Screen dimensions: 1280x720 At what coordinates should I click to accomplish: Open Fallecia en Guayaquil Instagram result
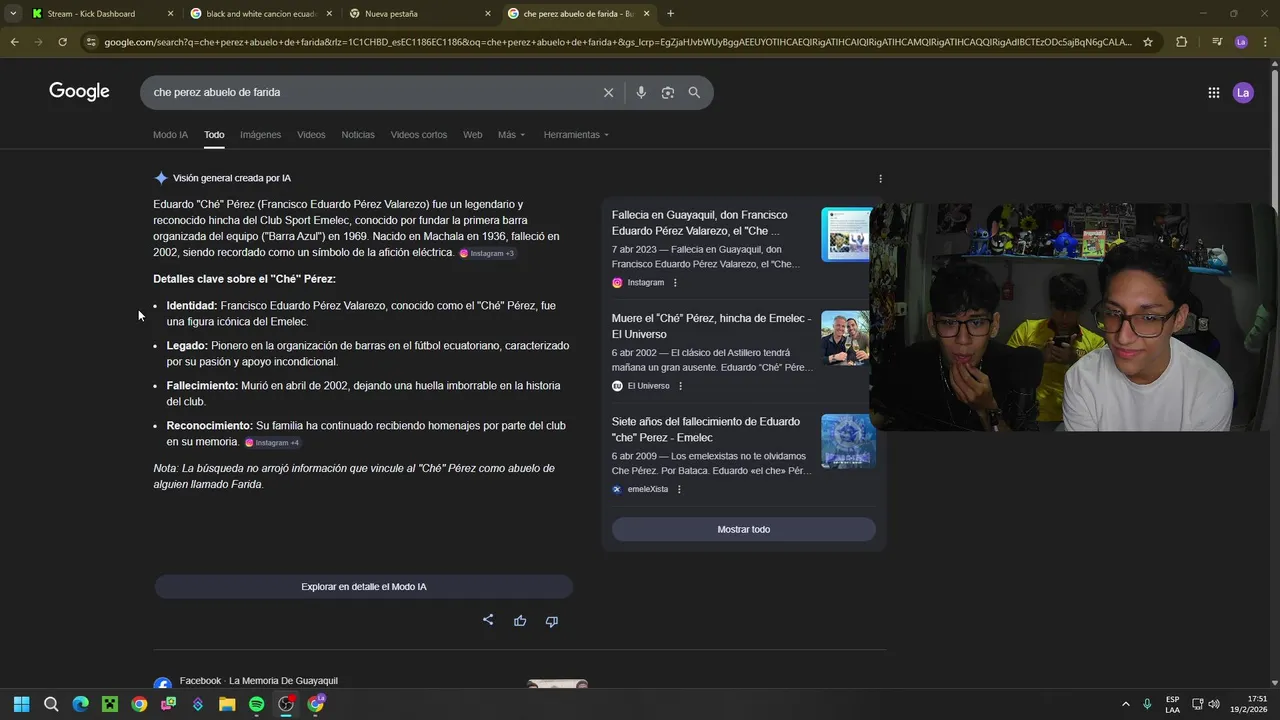coord(700,223)
